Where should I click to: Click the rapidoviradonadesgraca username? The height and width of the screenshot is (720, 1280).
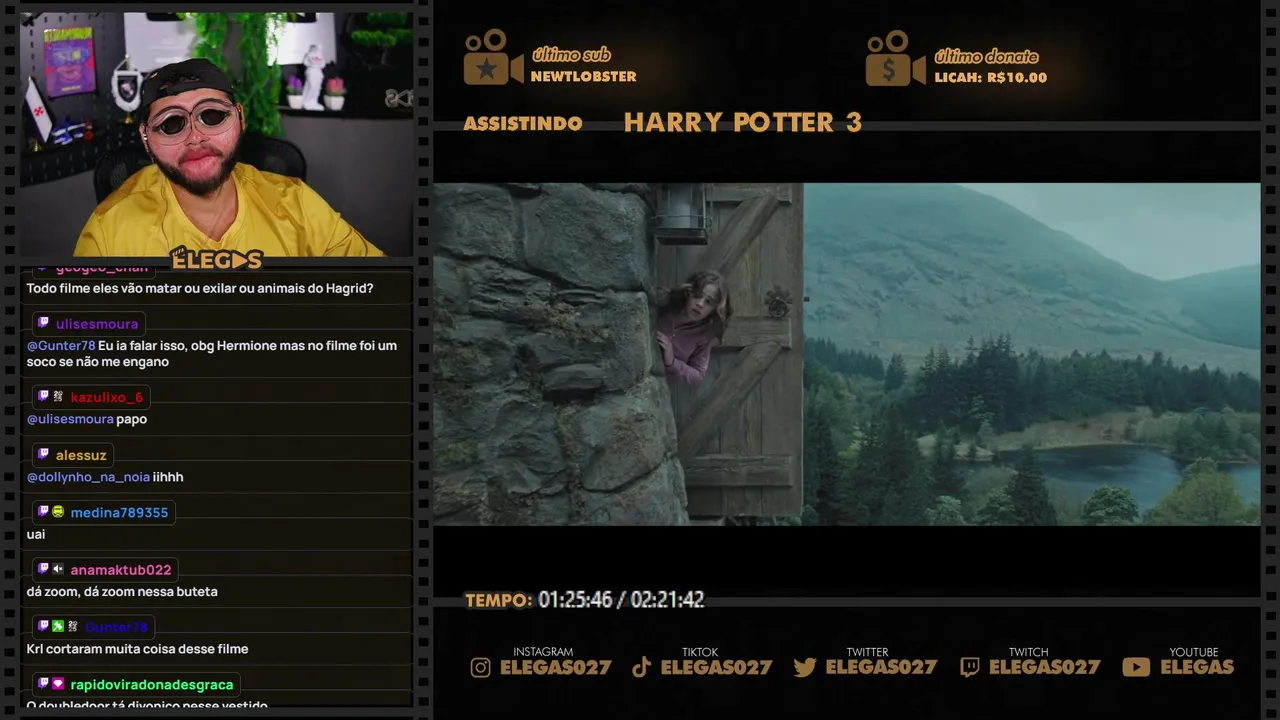152,685
